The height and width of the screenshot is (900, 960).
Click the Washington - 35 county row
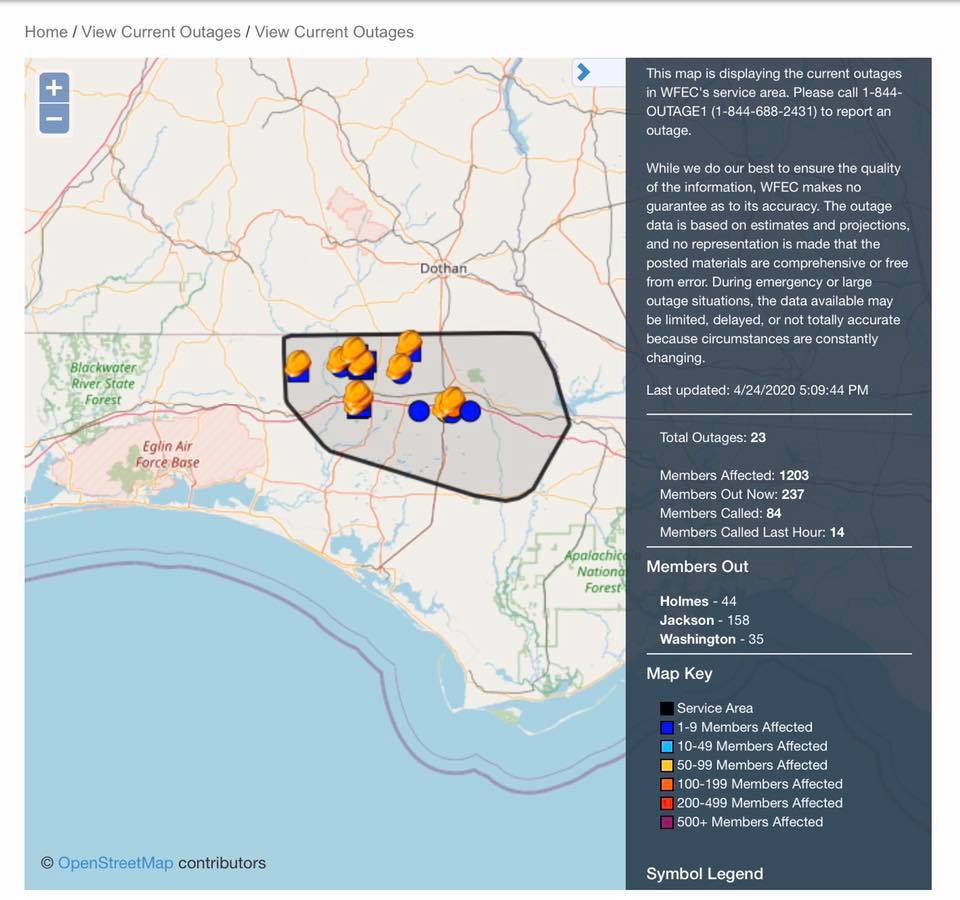click(x=711, y=639)
